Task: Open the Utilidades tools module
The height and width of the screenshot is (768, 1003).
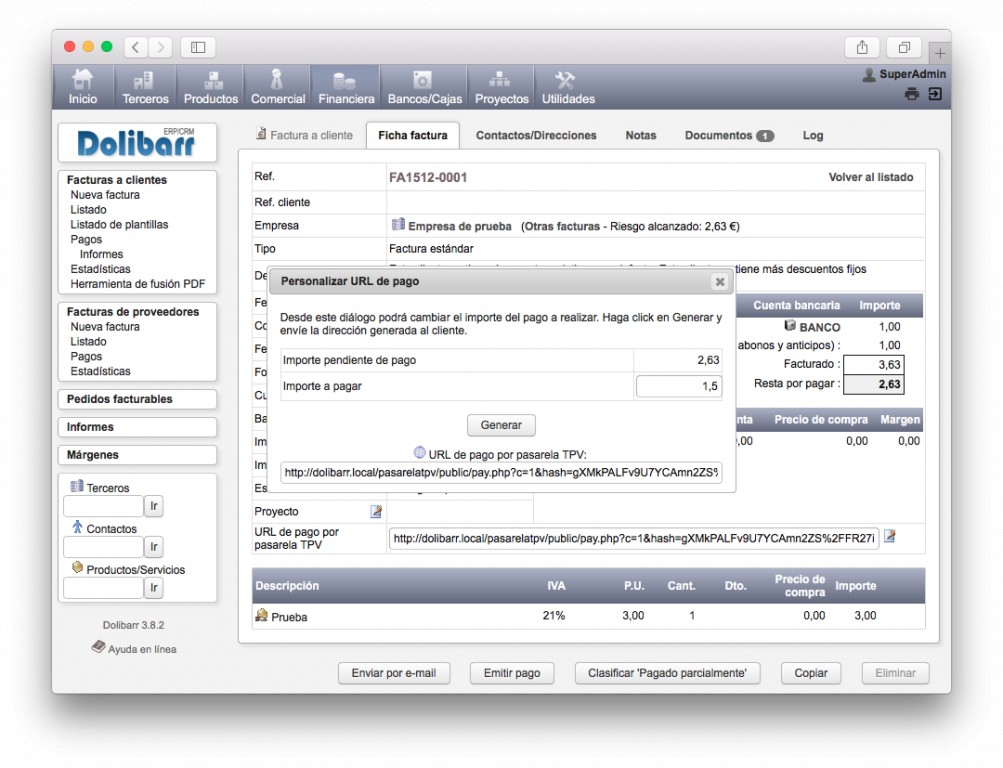Action: [567, 88]
